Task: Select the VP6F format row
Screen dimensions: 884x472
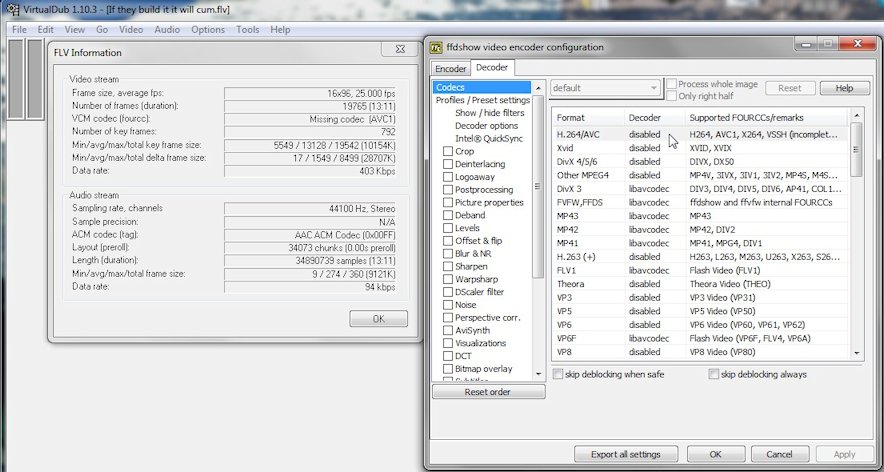Action: click(700, 338)
